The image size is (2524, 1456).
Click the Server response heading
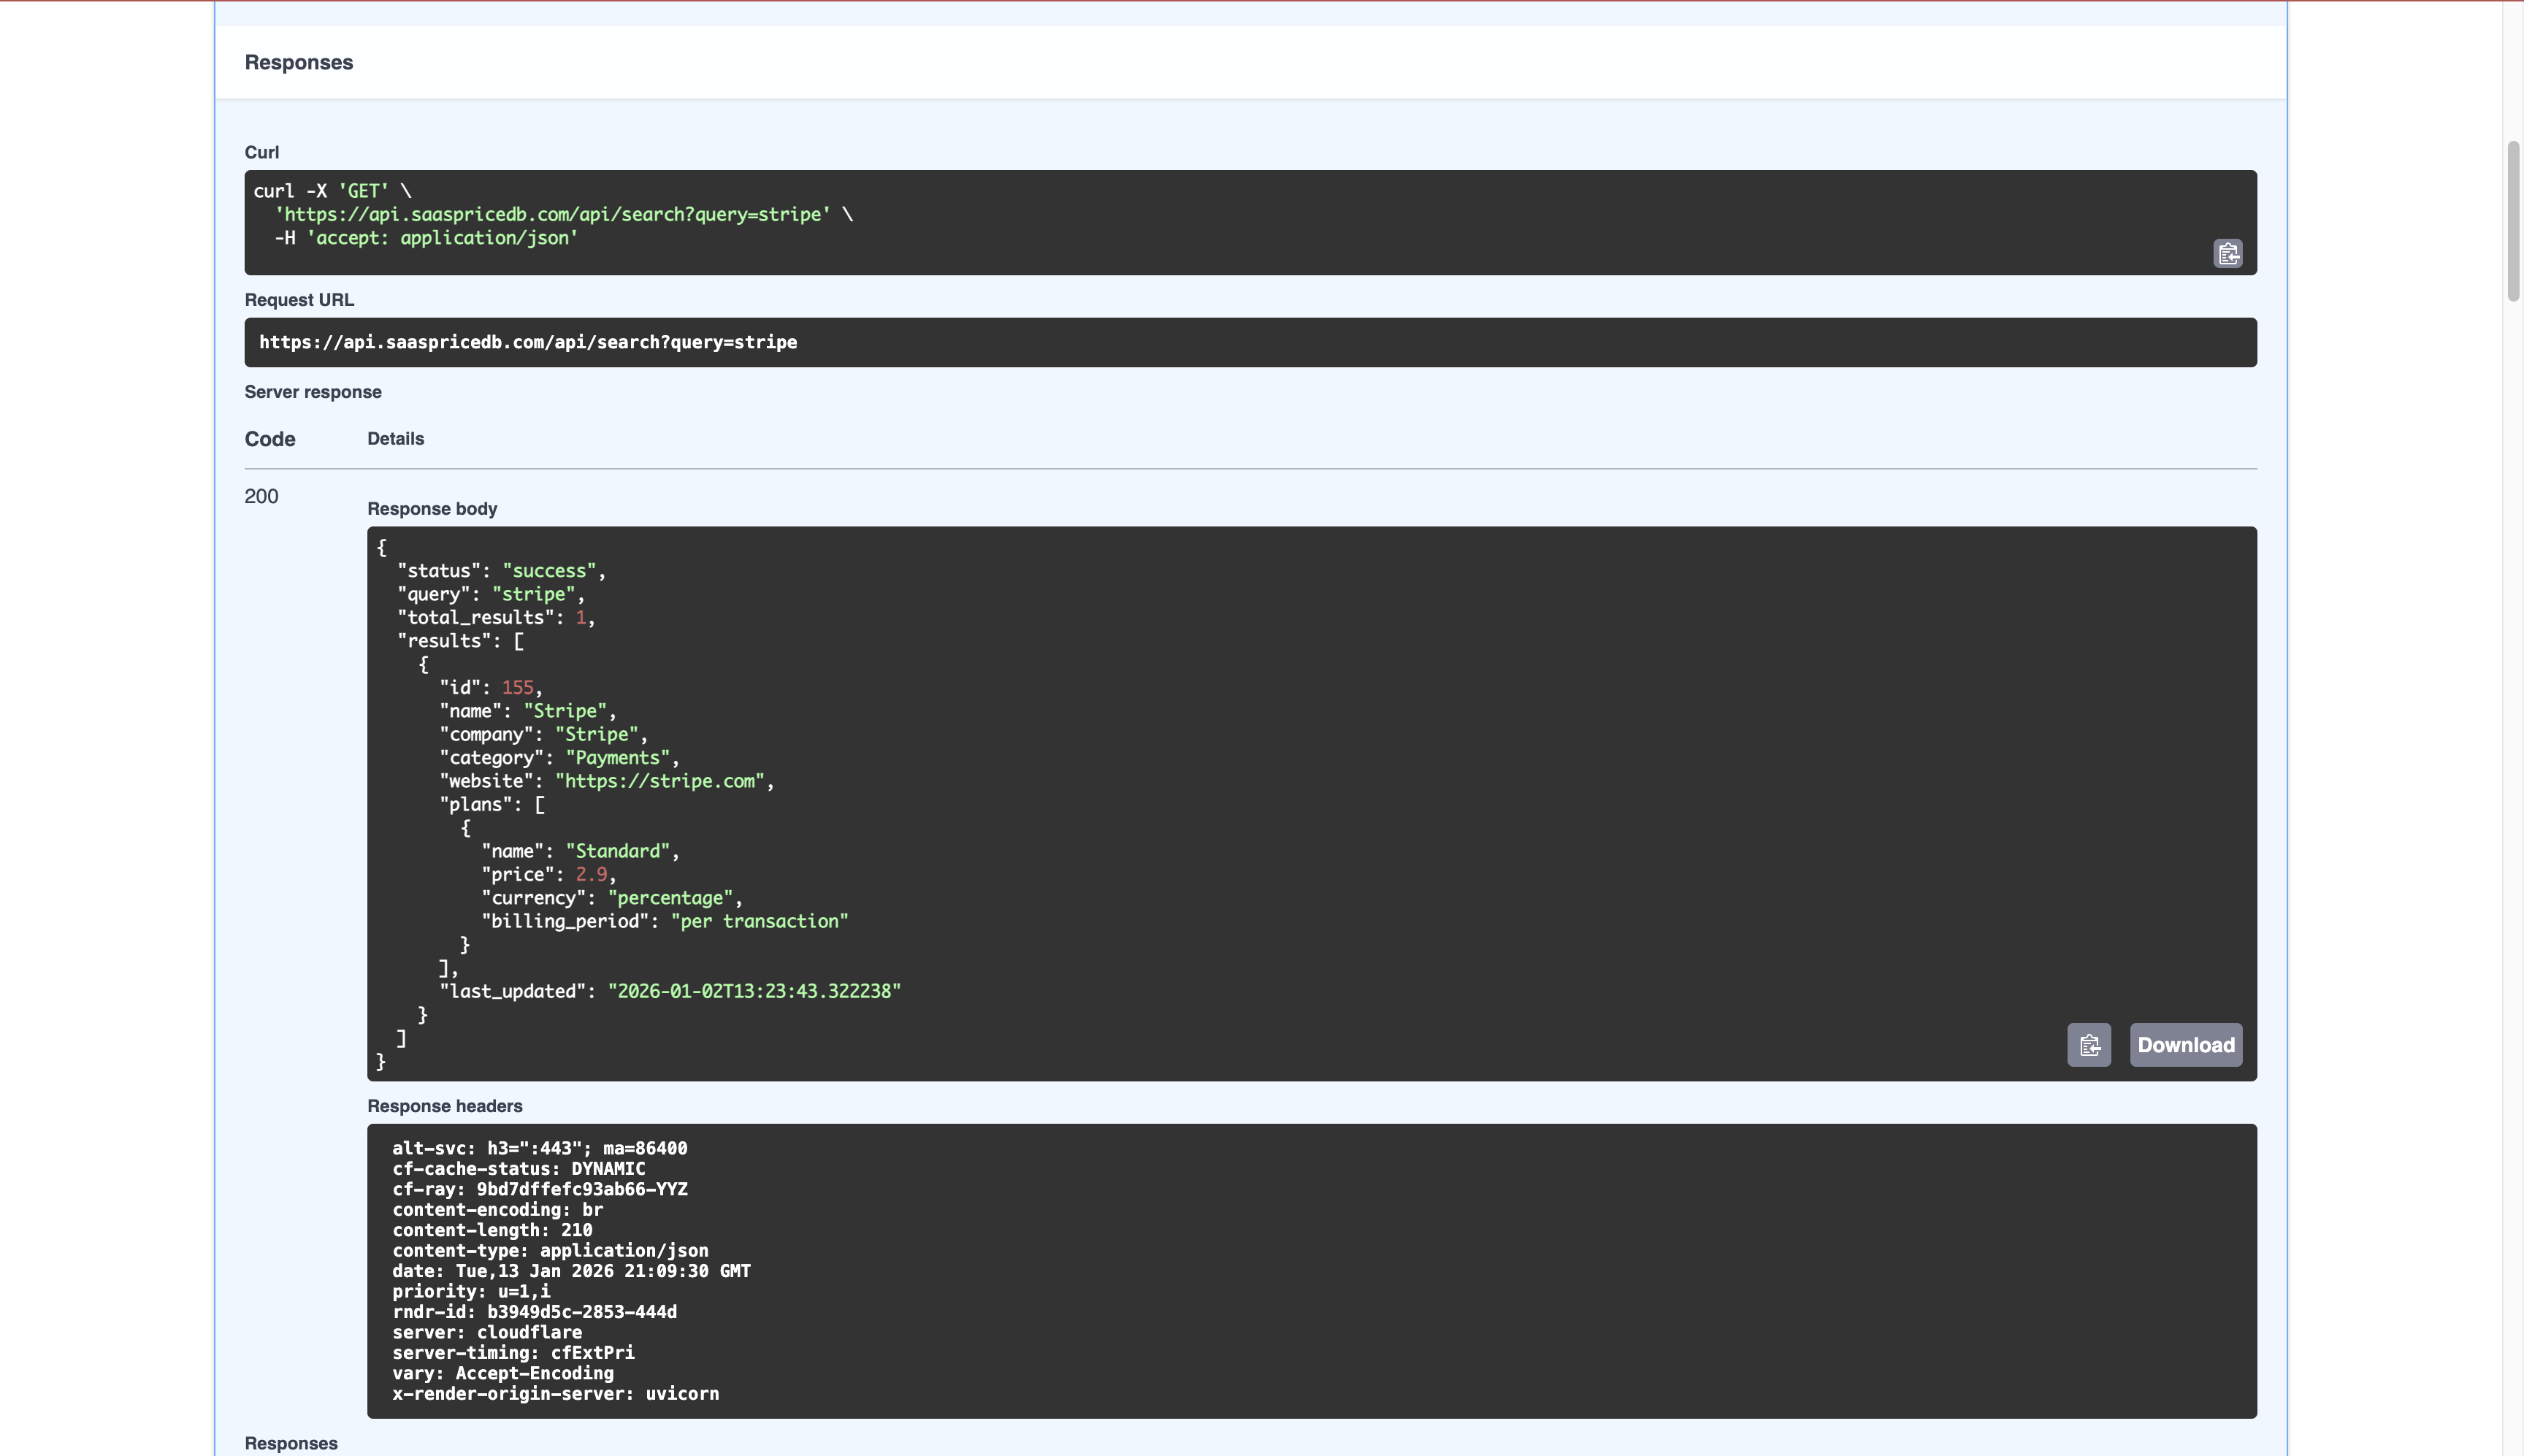click(x=313, y=391)
